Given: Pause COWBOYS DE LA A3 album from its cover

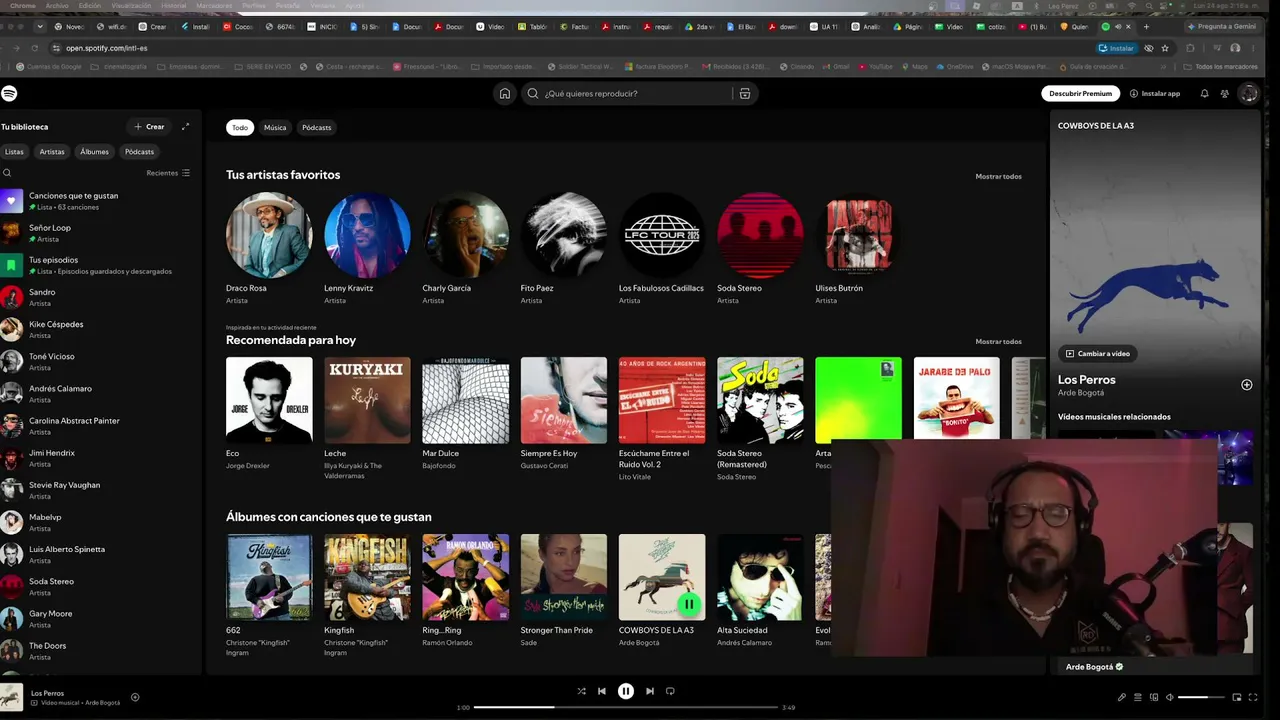Looking at the screenshot, I should point(688,604).
